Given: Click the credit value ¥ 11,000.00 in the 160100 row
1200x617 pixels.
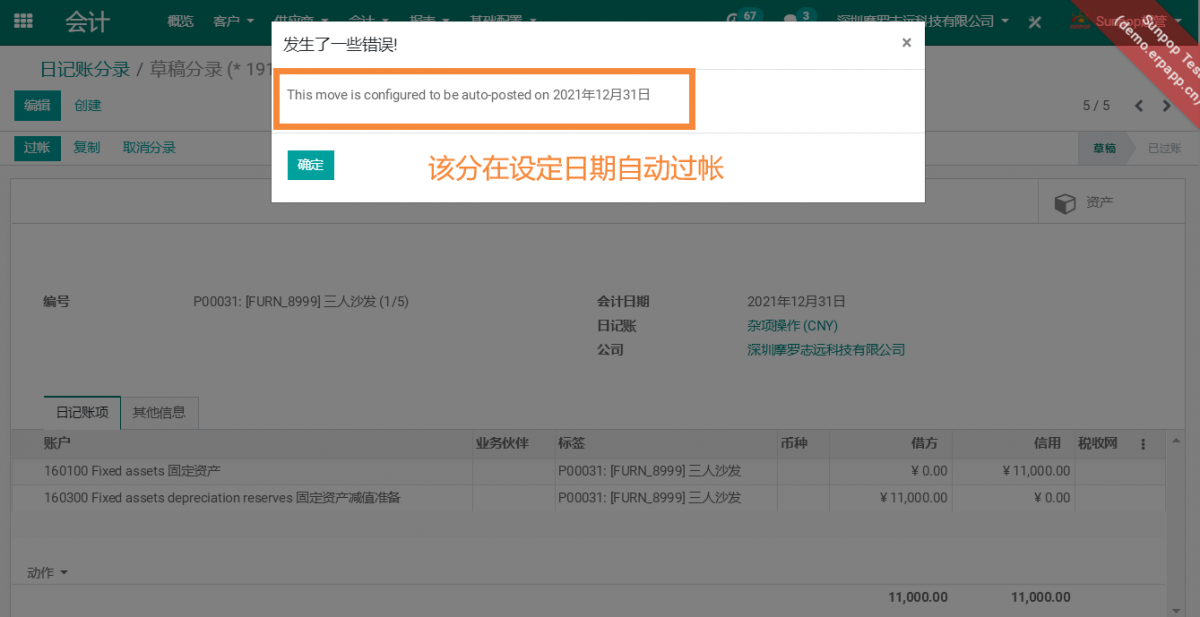Looking at the screenshot, I should 1036,471.
